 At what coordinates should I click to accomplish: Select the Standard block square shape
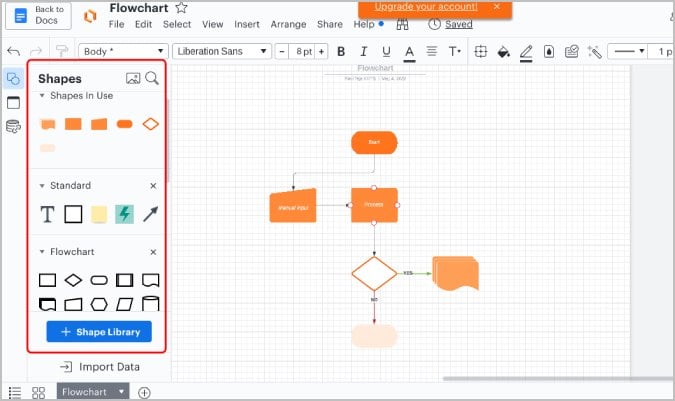tap(73, 214)
